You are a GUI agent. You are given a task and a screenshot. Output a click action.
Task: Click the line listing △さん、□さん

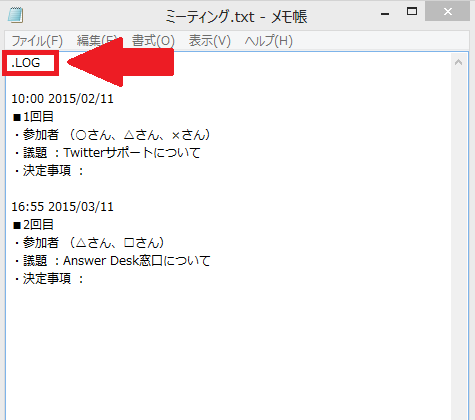point(89,243)
